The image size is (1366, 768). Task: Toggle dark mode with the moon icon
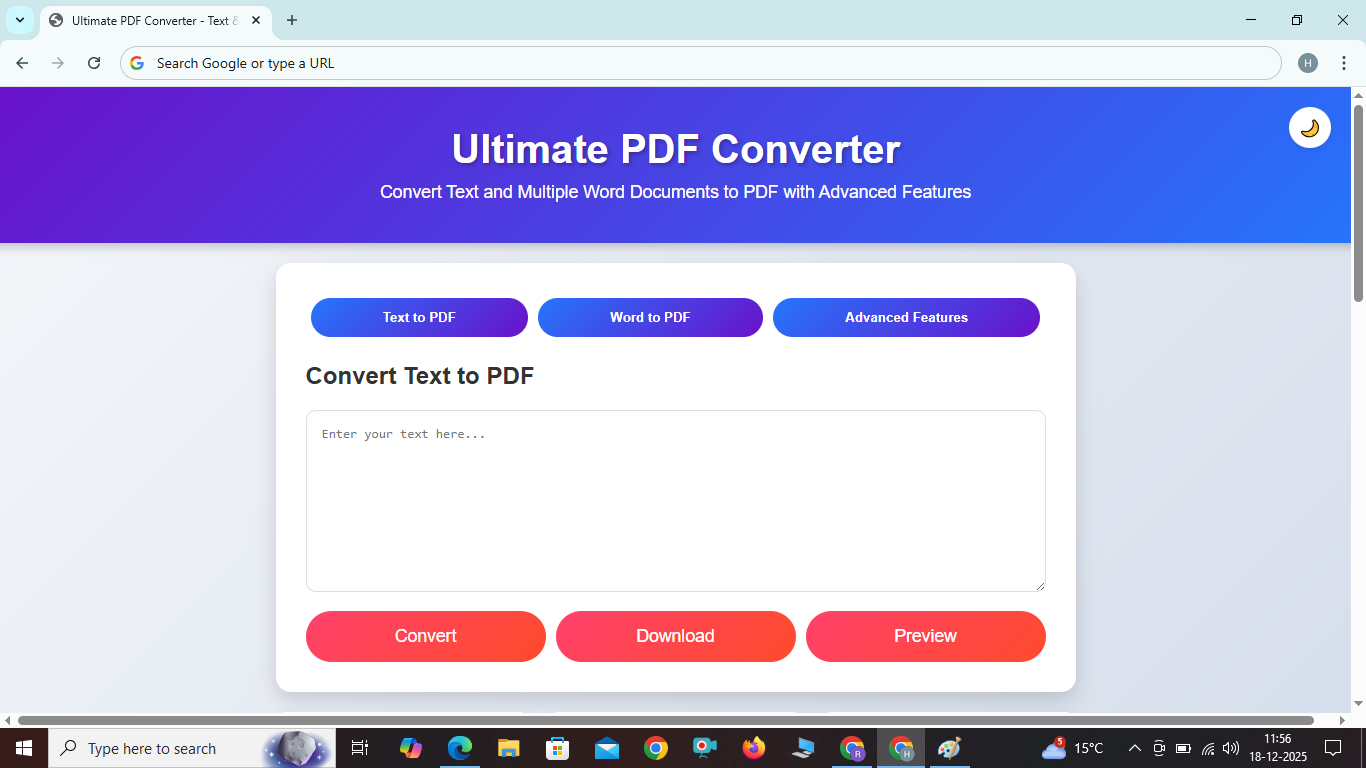1309,127
